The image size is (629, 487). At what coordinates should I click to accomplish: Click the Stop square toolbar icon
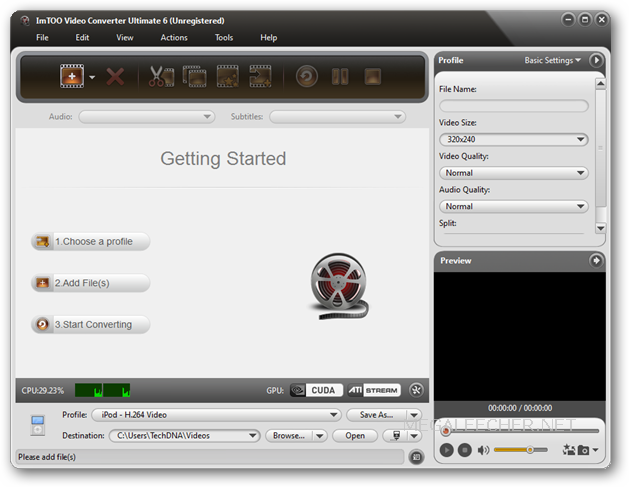click(x=373, y=76)
